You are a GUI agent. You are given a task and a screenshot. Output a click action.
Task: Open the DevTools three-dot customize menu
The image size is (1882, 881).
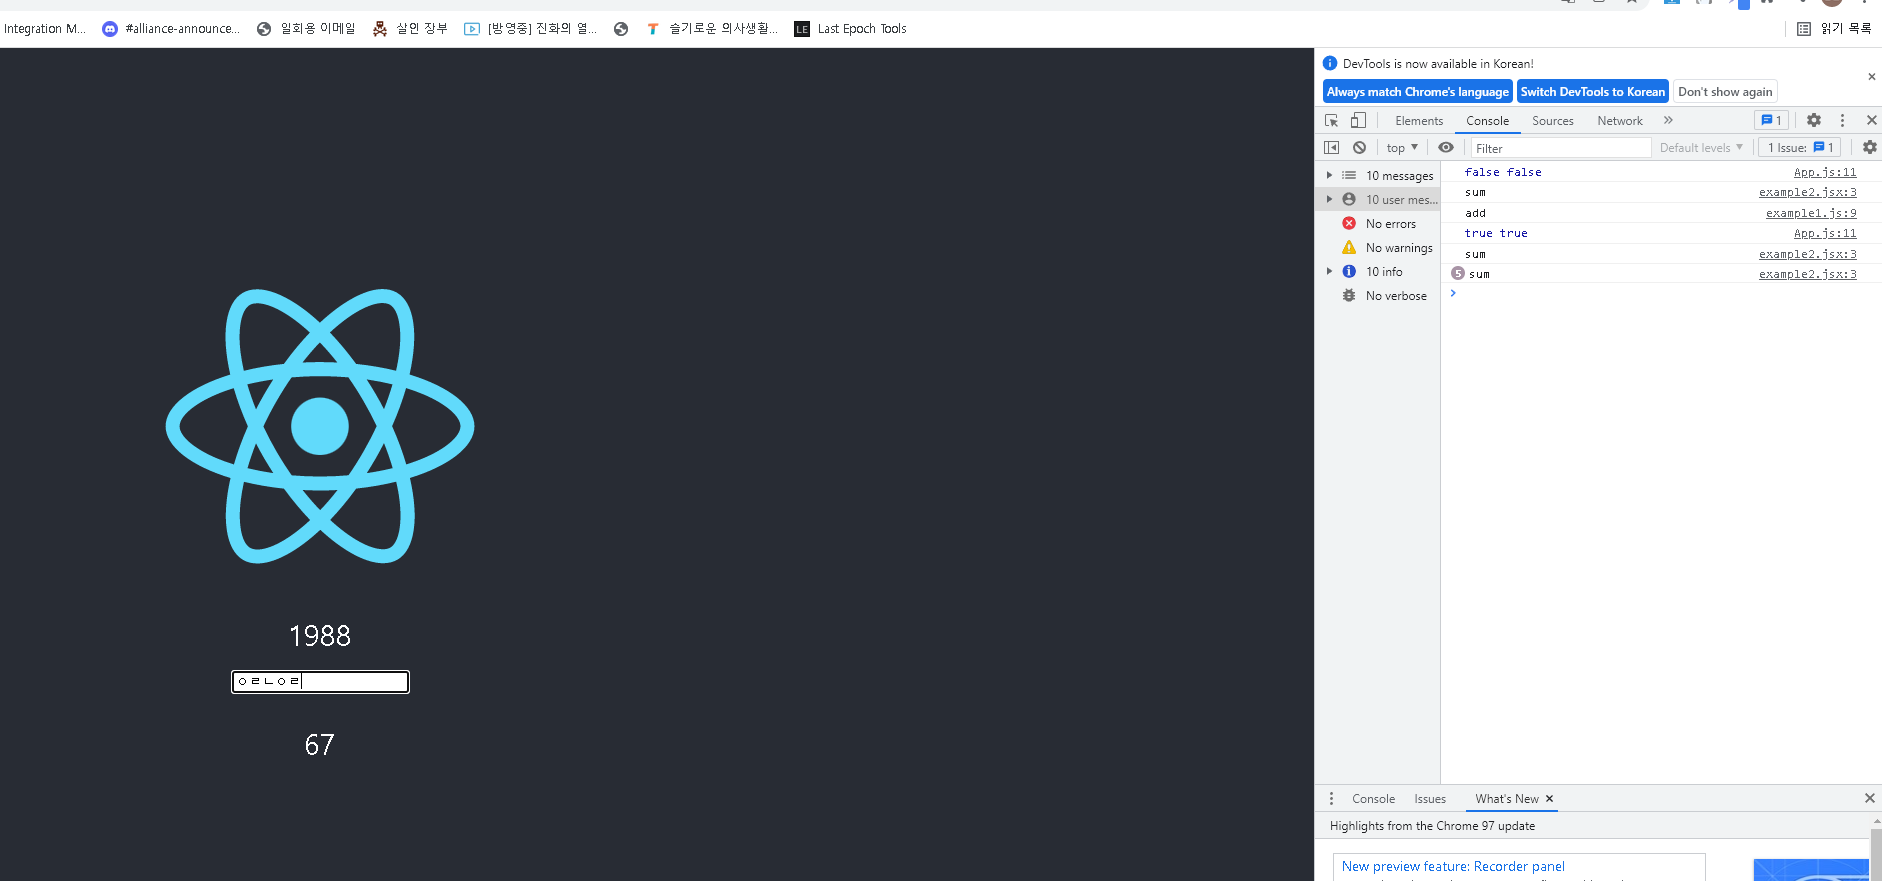pos(1842,120)
